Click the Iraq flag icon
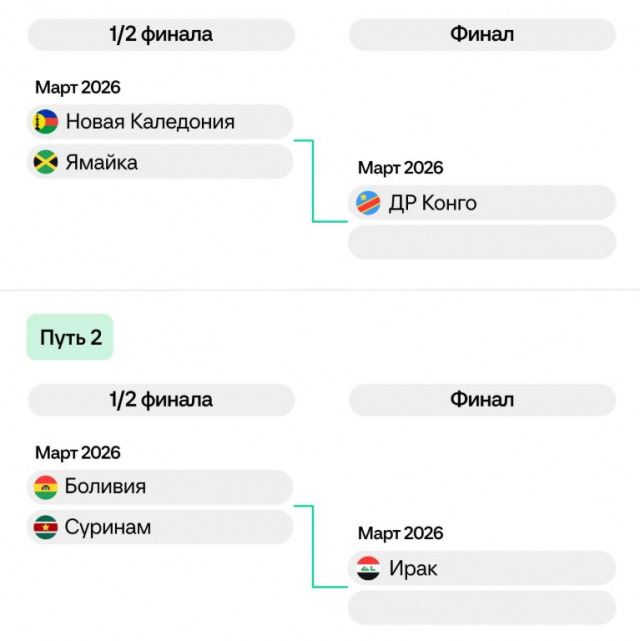The width and height of the screenshot is (640, 641). 368,568
